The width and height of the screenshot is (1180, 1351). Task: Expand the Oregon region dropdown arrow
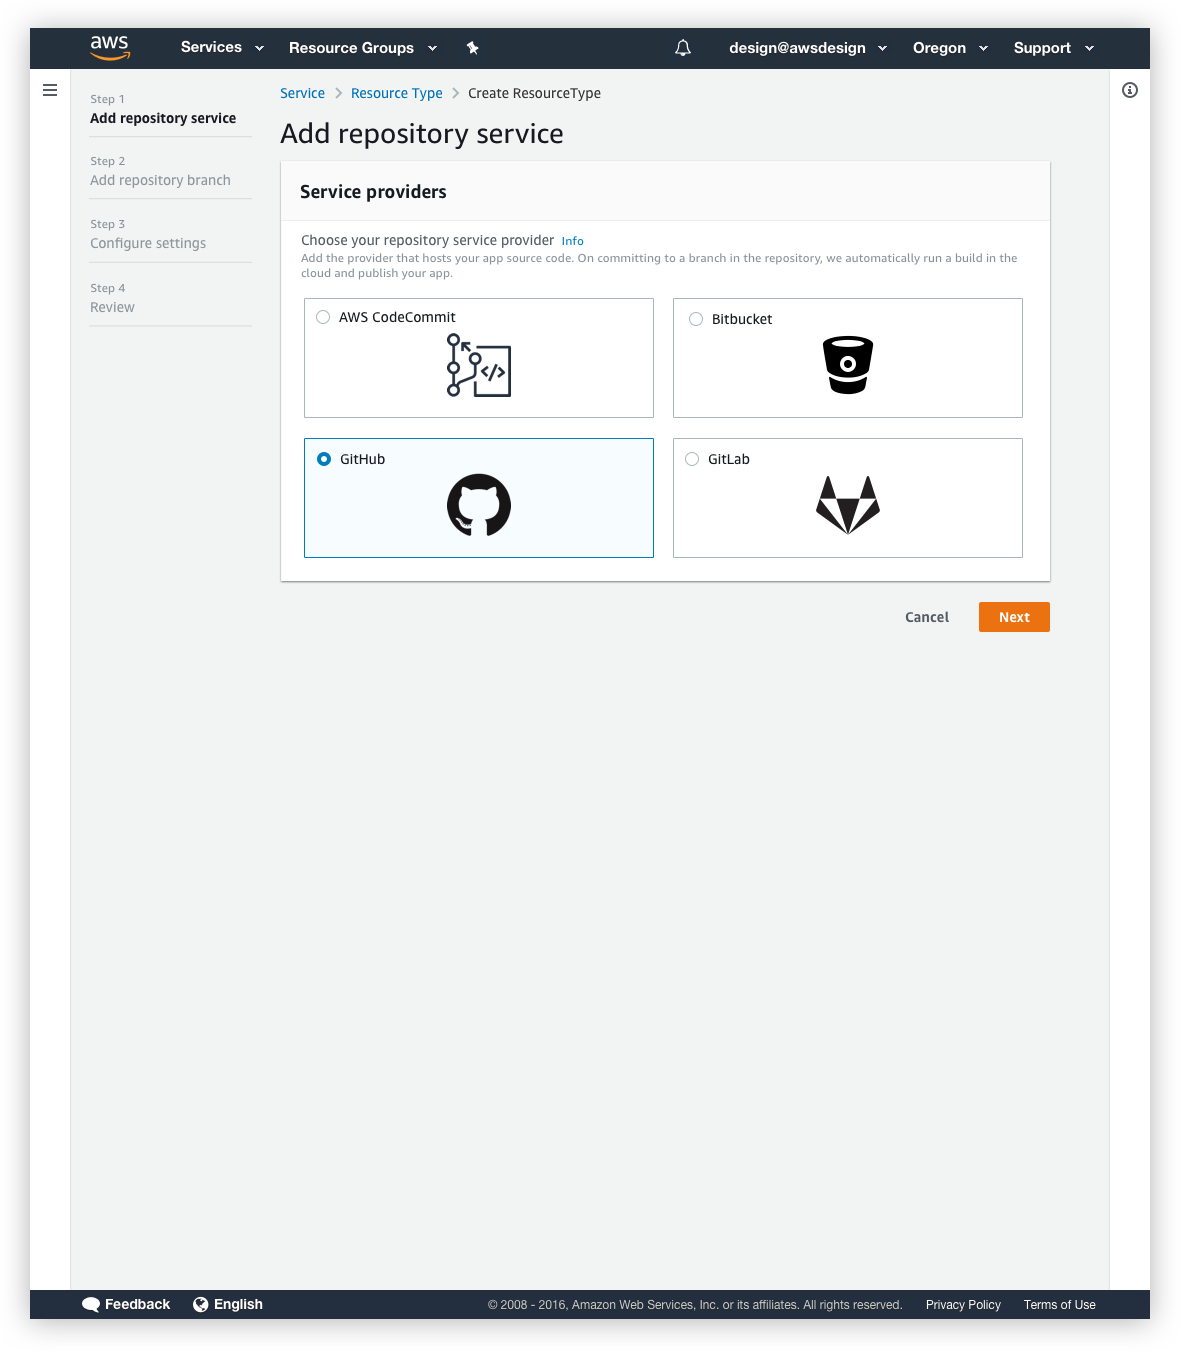(x=984, y=48)
